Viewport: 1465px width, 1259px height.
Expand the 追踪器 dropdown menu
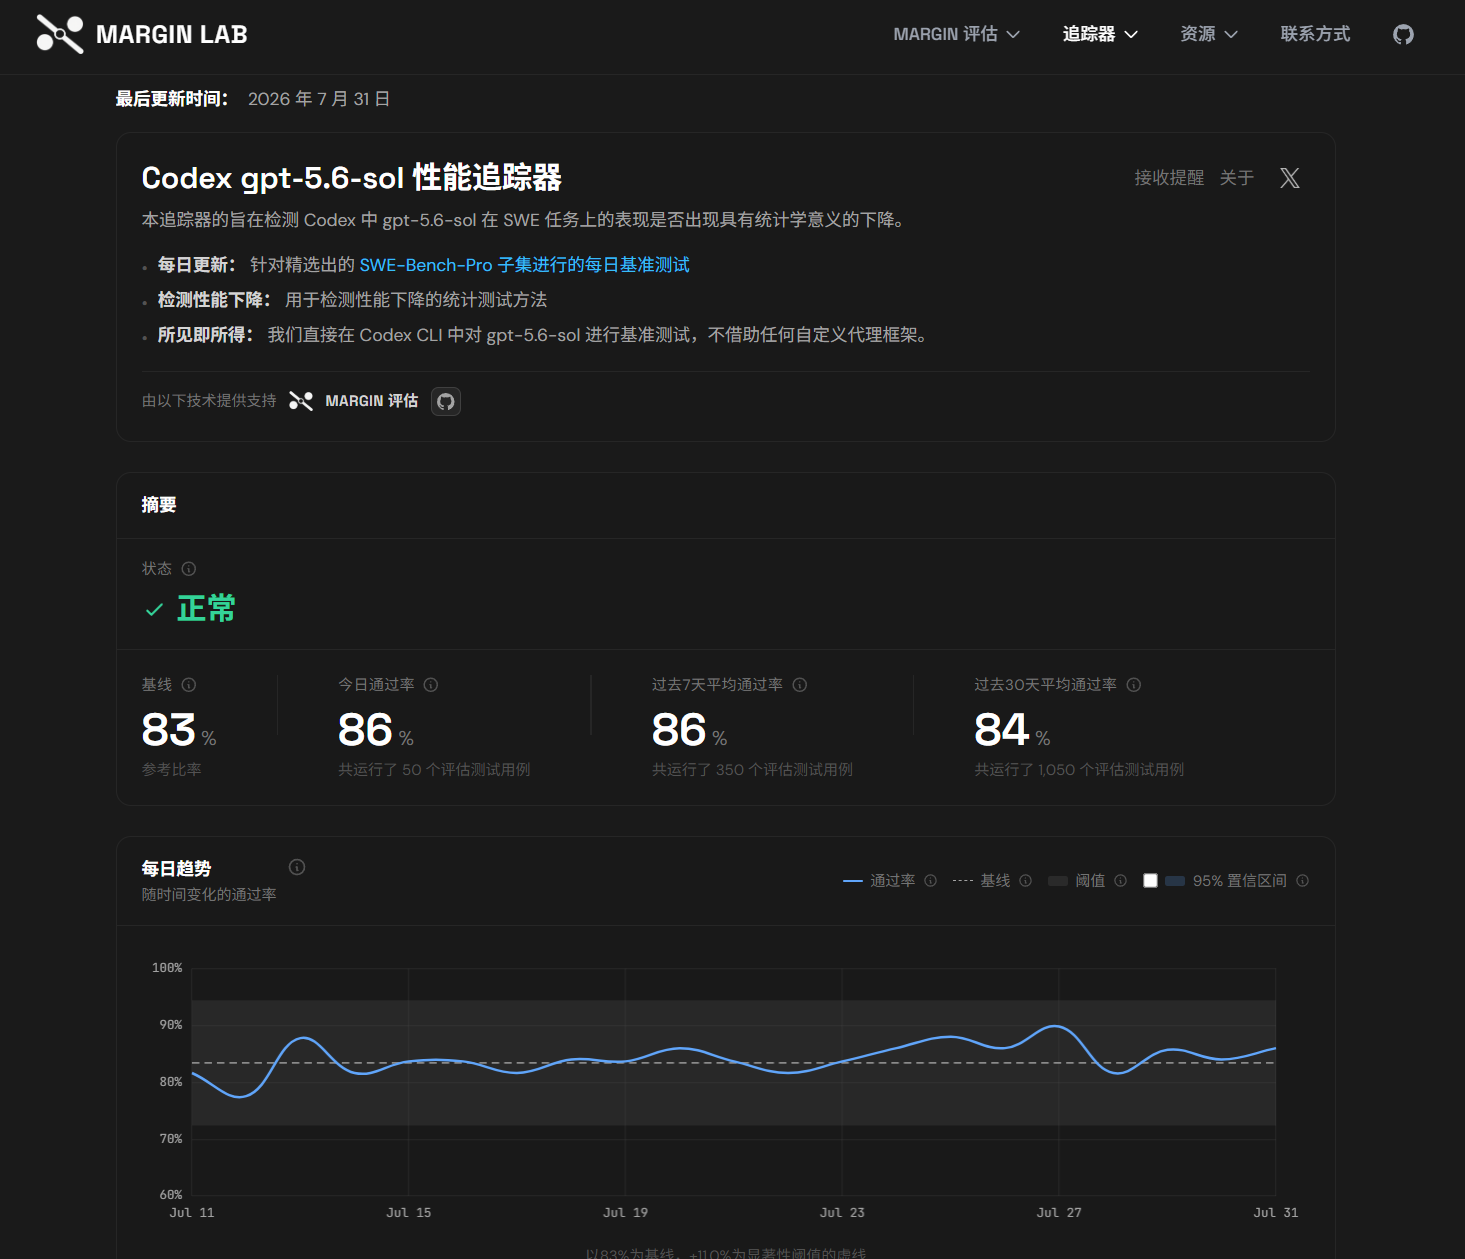[x=1100, y=34]
